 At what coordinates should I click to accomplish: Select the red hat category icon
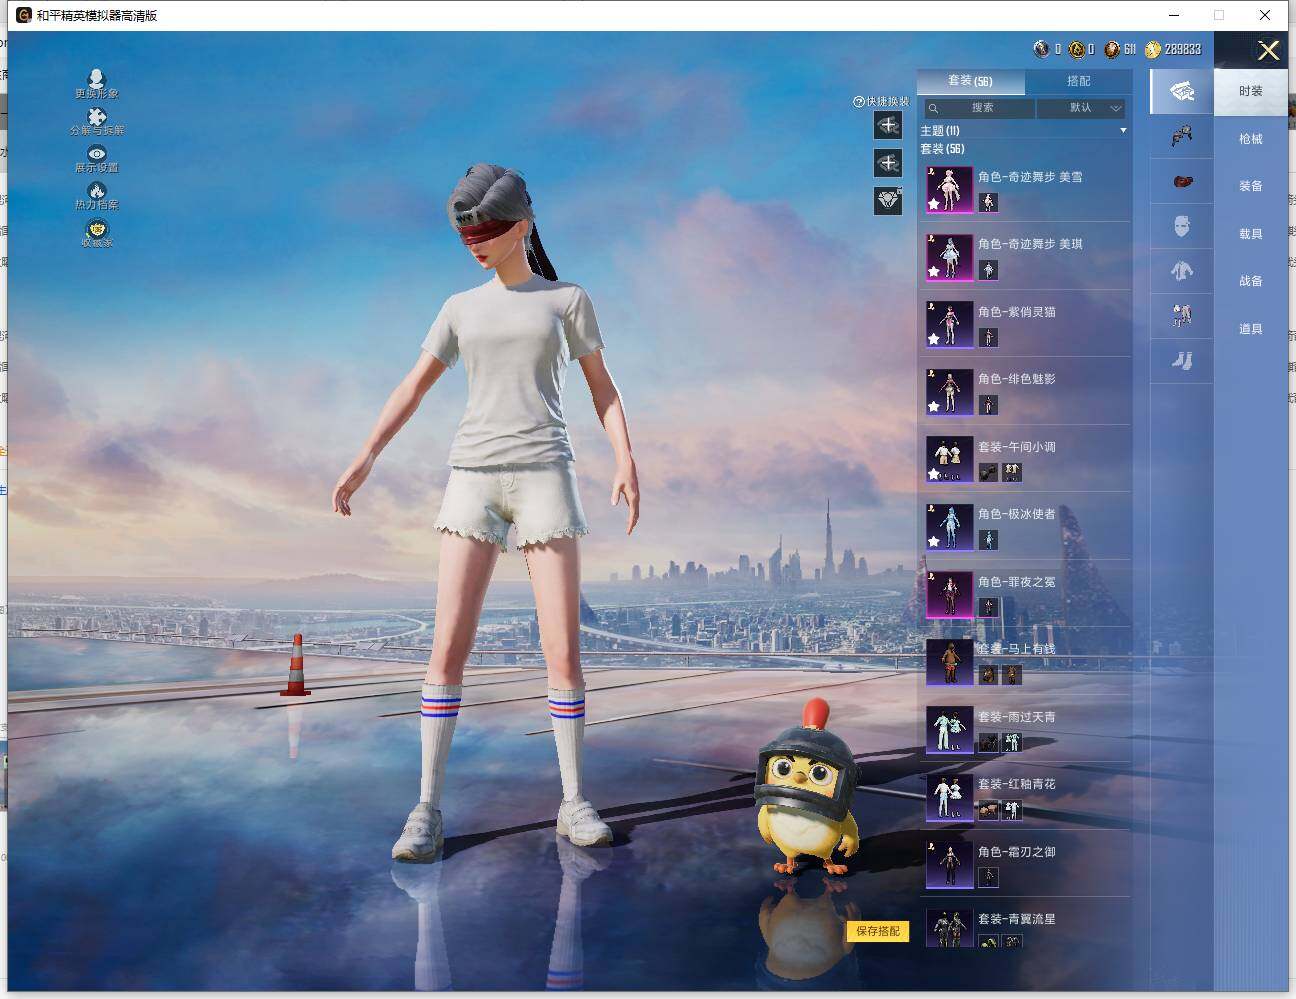pyautogui.click(x=1181, y=182)
